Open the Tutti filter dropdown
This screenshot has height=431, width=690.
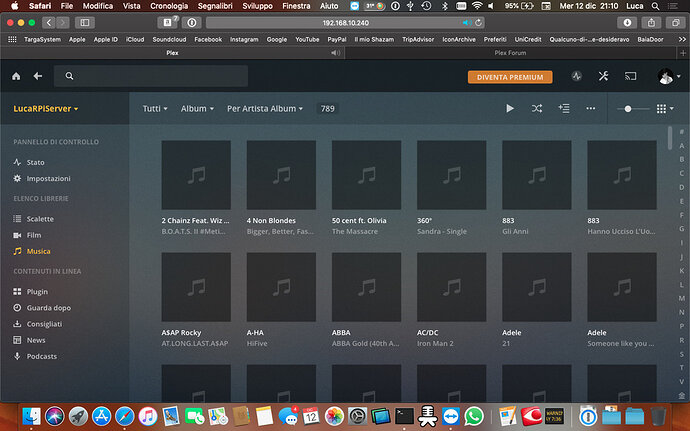click(155, 108)
